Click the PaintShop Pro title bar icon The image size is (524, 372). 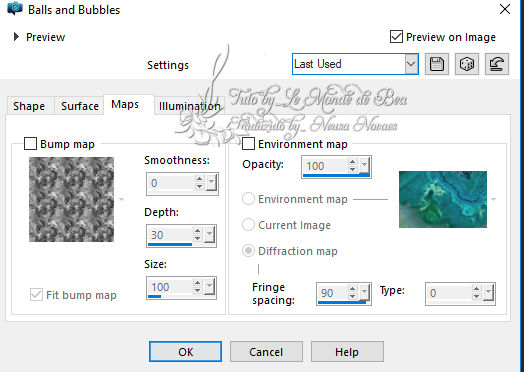pyautogui.click(x=15, y=8)
